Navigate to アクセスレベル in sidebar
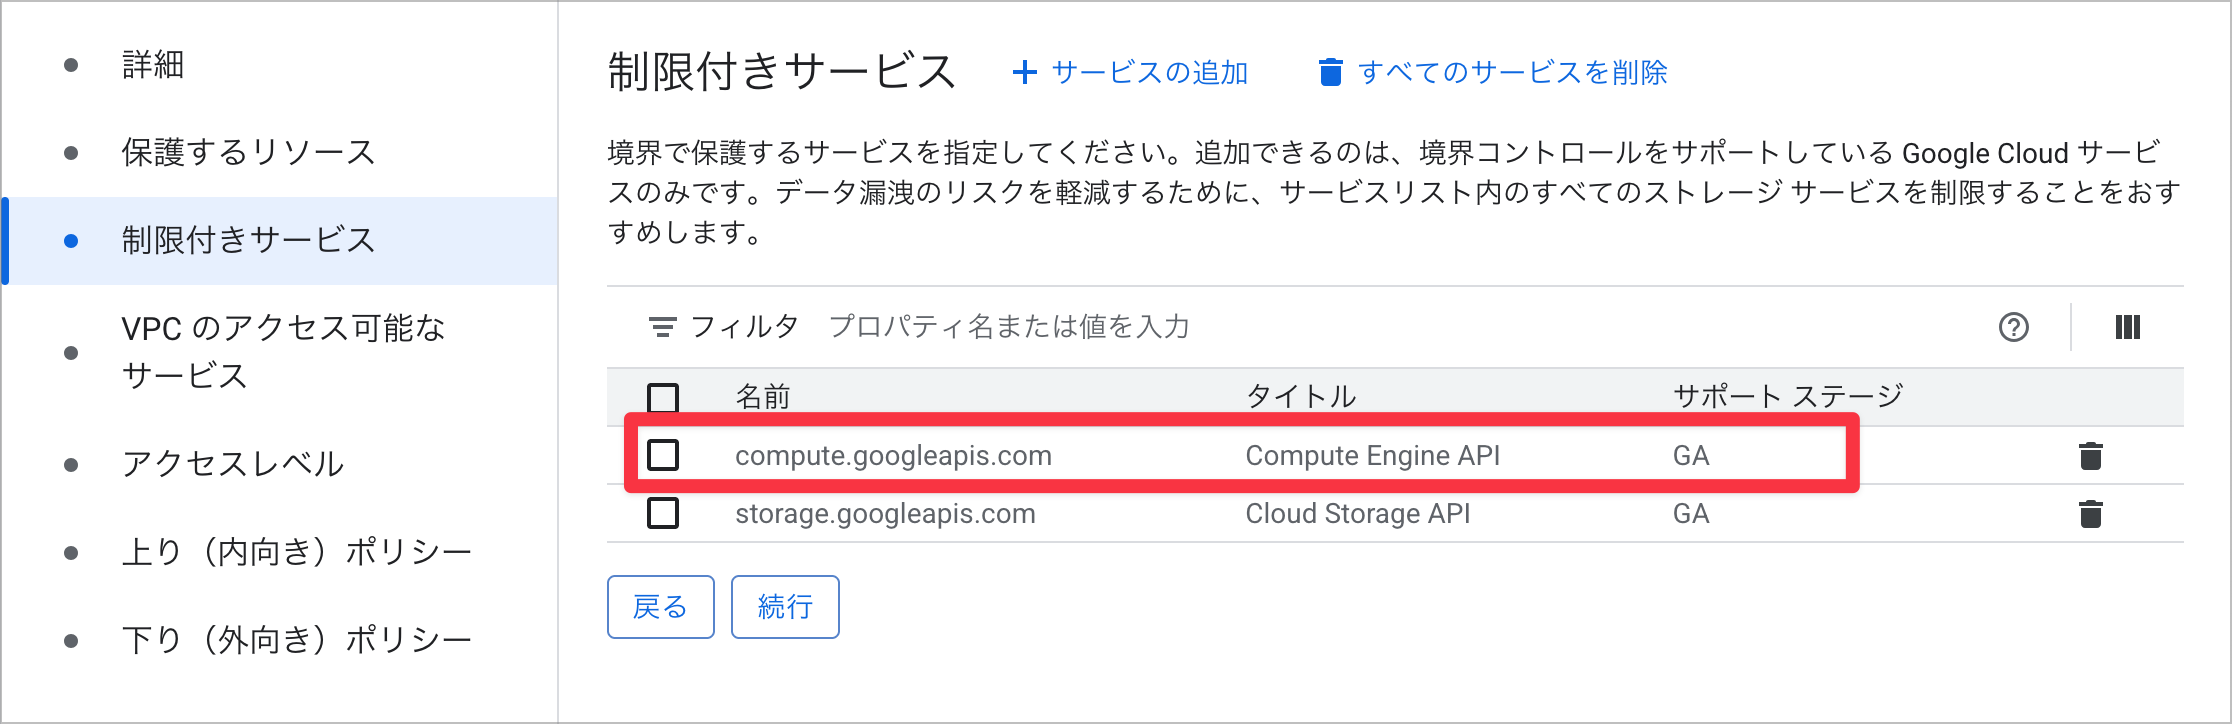Image resolution: width=2232 pixels, height=724 pixels. pyautogui.click(x=232, y=464)
